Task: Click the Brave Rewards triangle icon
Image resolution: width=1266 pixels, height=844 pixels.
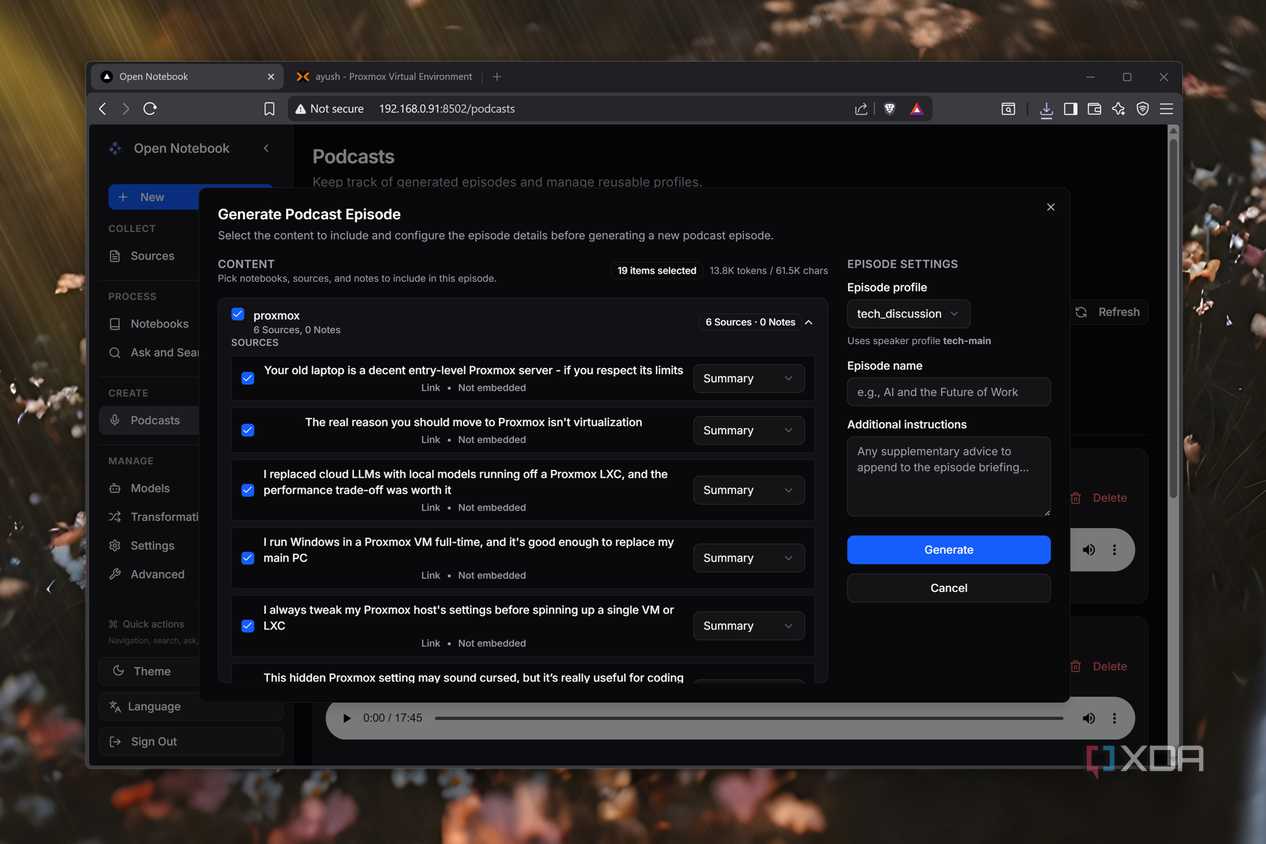Action: [x=916, y=109]
